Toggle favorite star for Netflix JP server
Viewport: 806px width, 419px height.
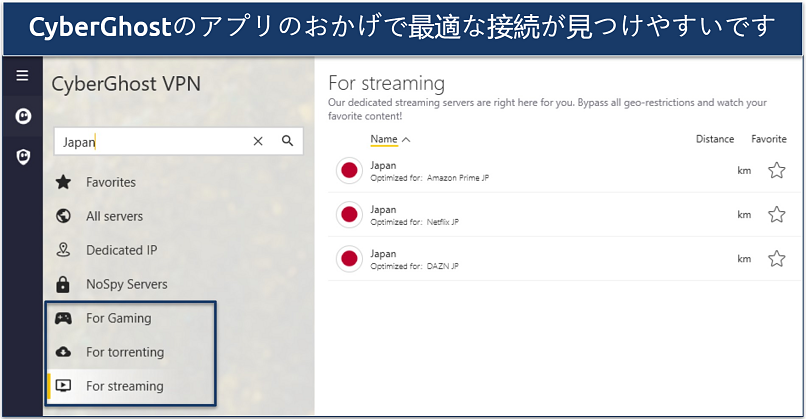click(x=776, y=215)
